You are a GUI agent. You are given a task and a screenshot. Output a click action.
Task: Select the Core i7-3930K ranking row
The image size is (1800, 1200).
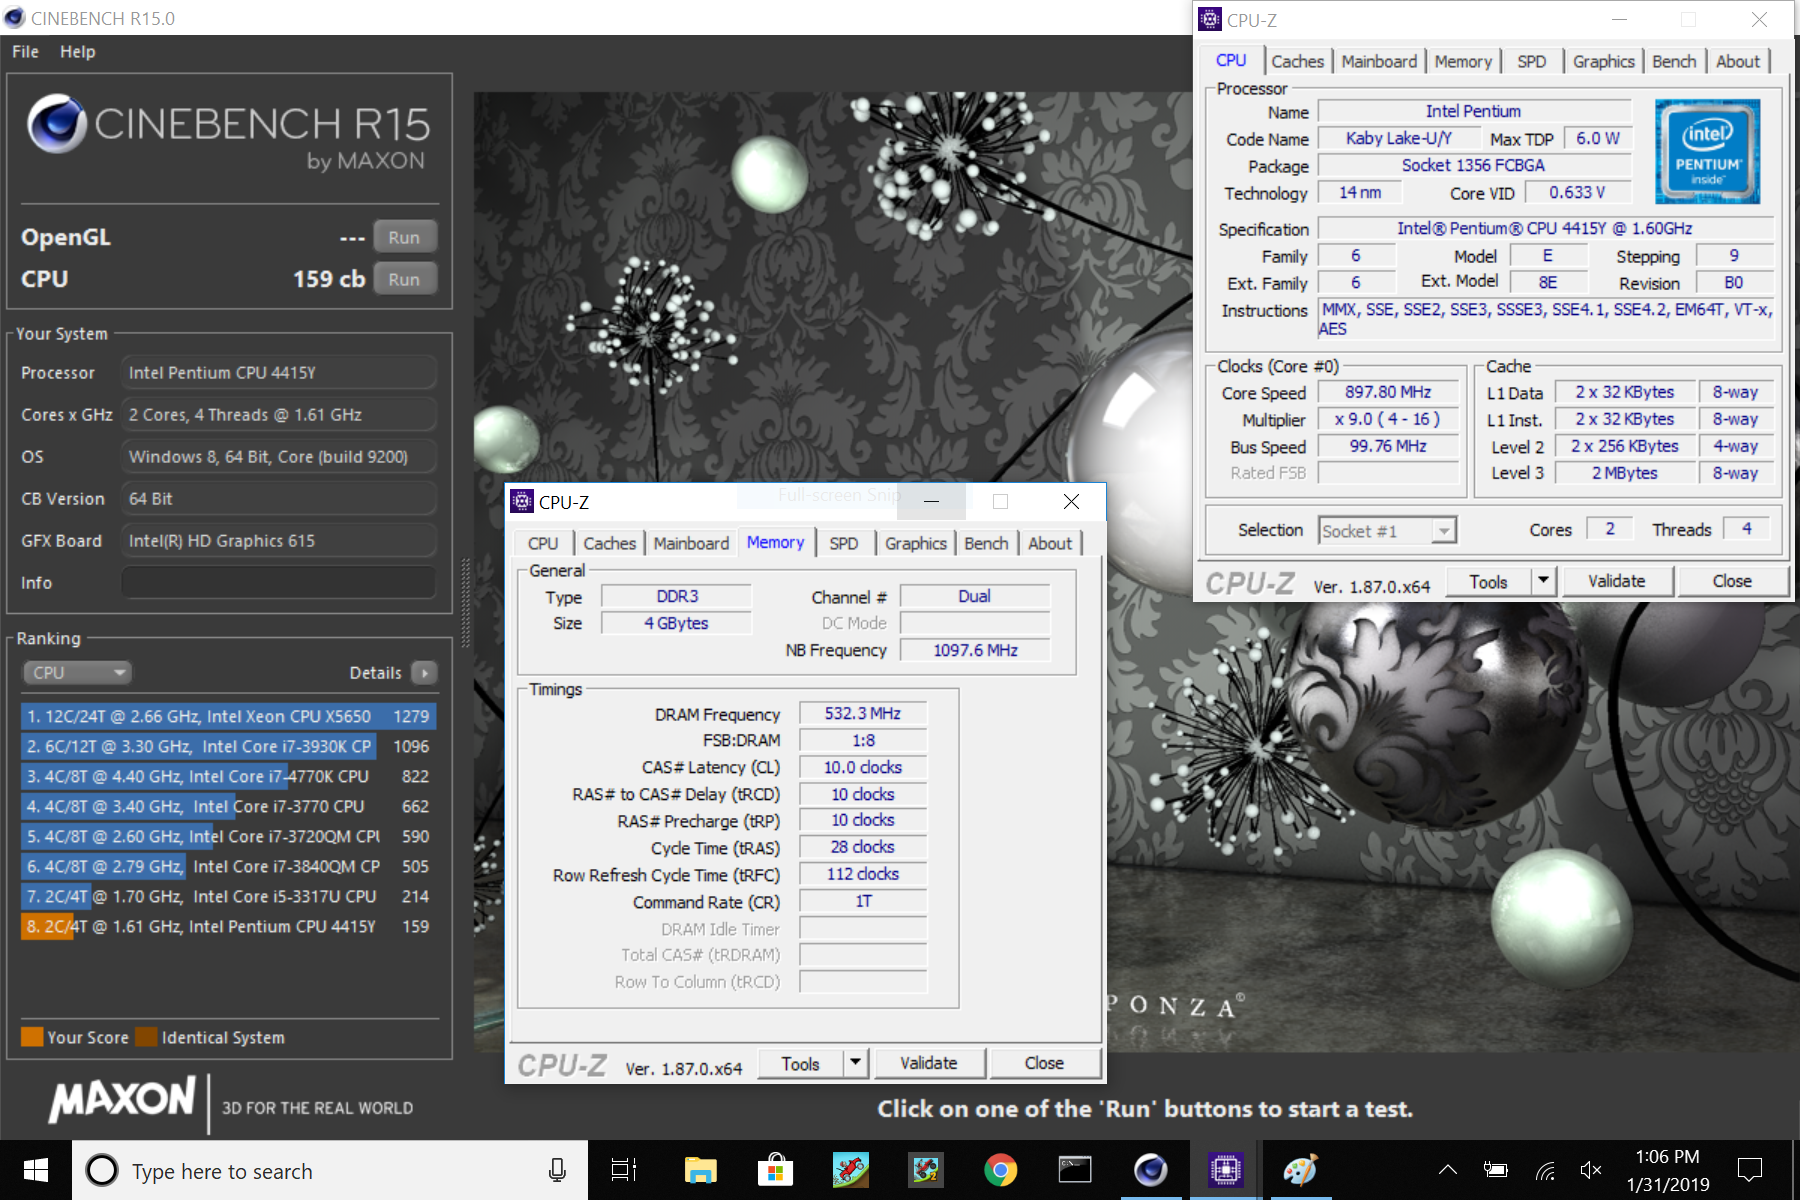[228, 746]
